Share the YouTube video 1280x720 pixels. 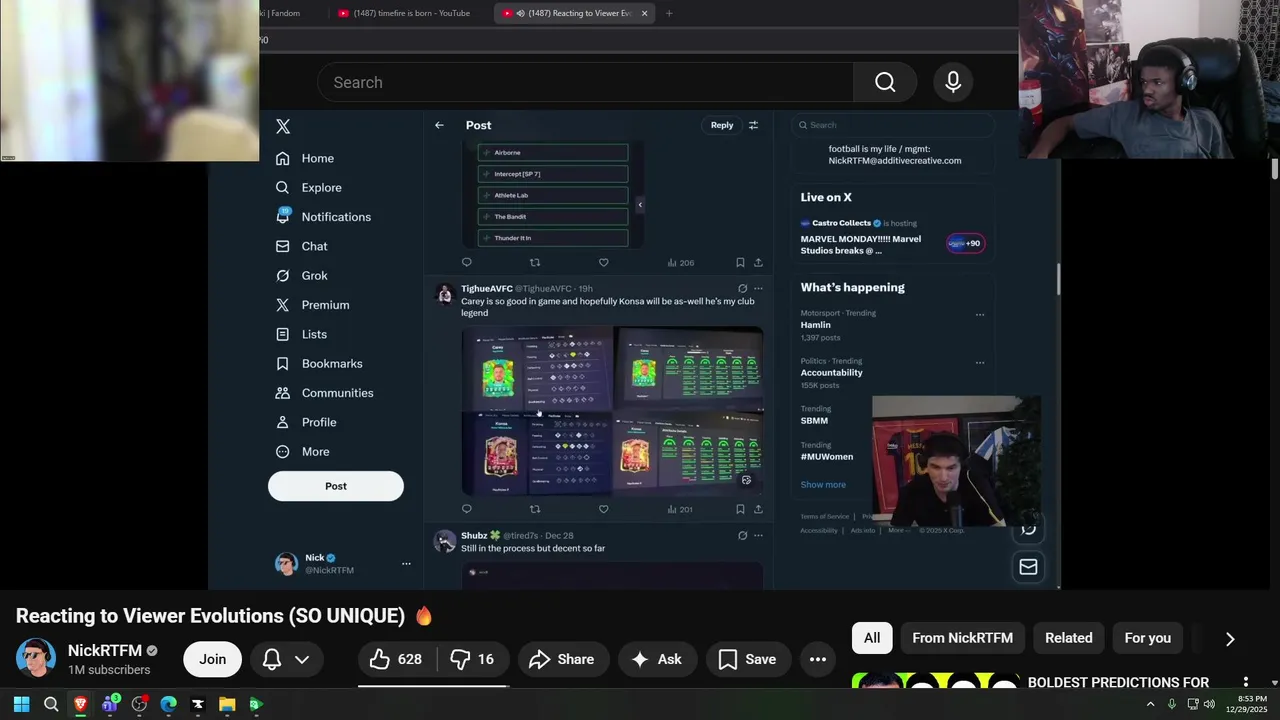(561, 659)
